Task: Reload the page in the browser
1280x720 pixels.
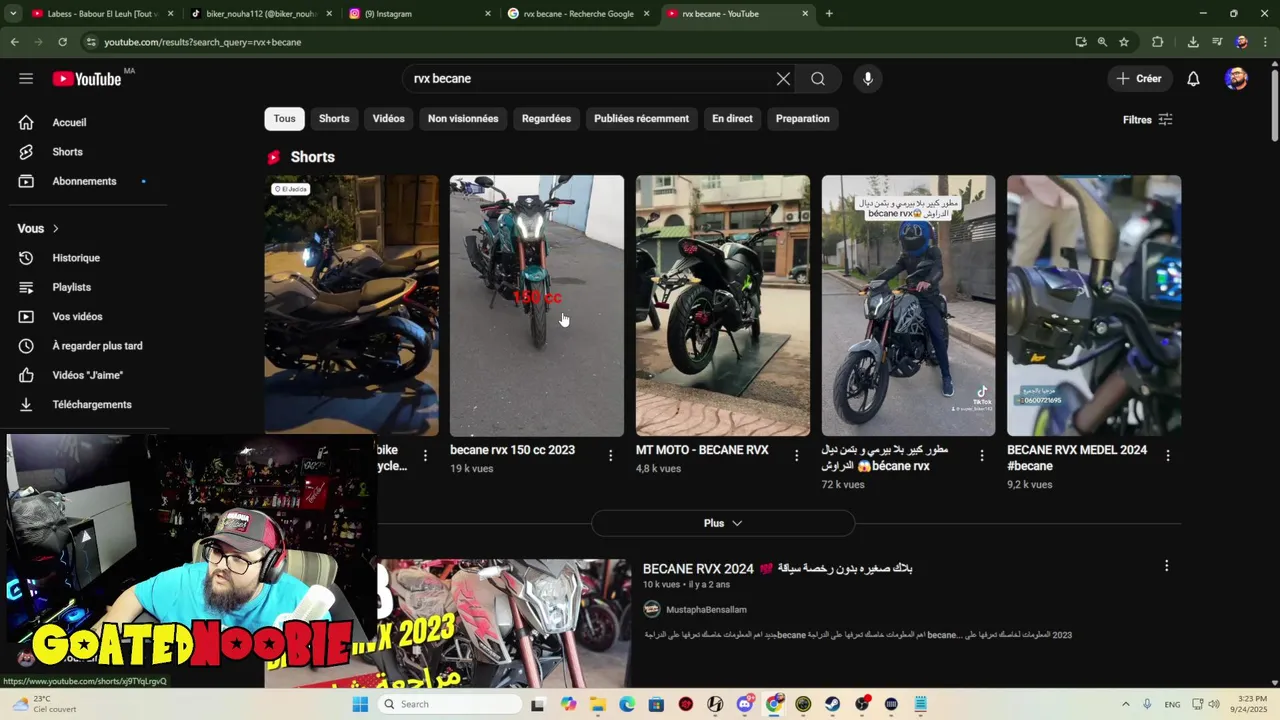Action: [x=62, y=42]
